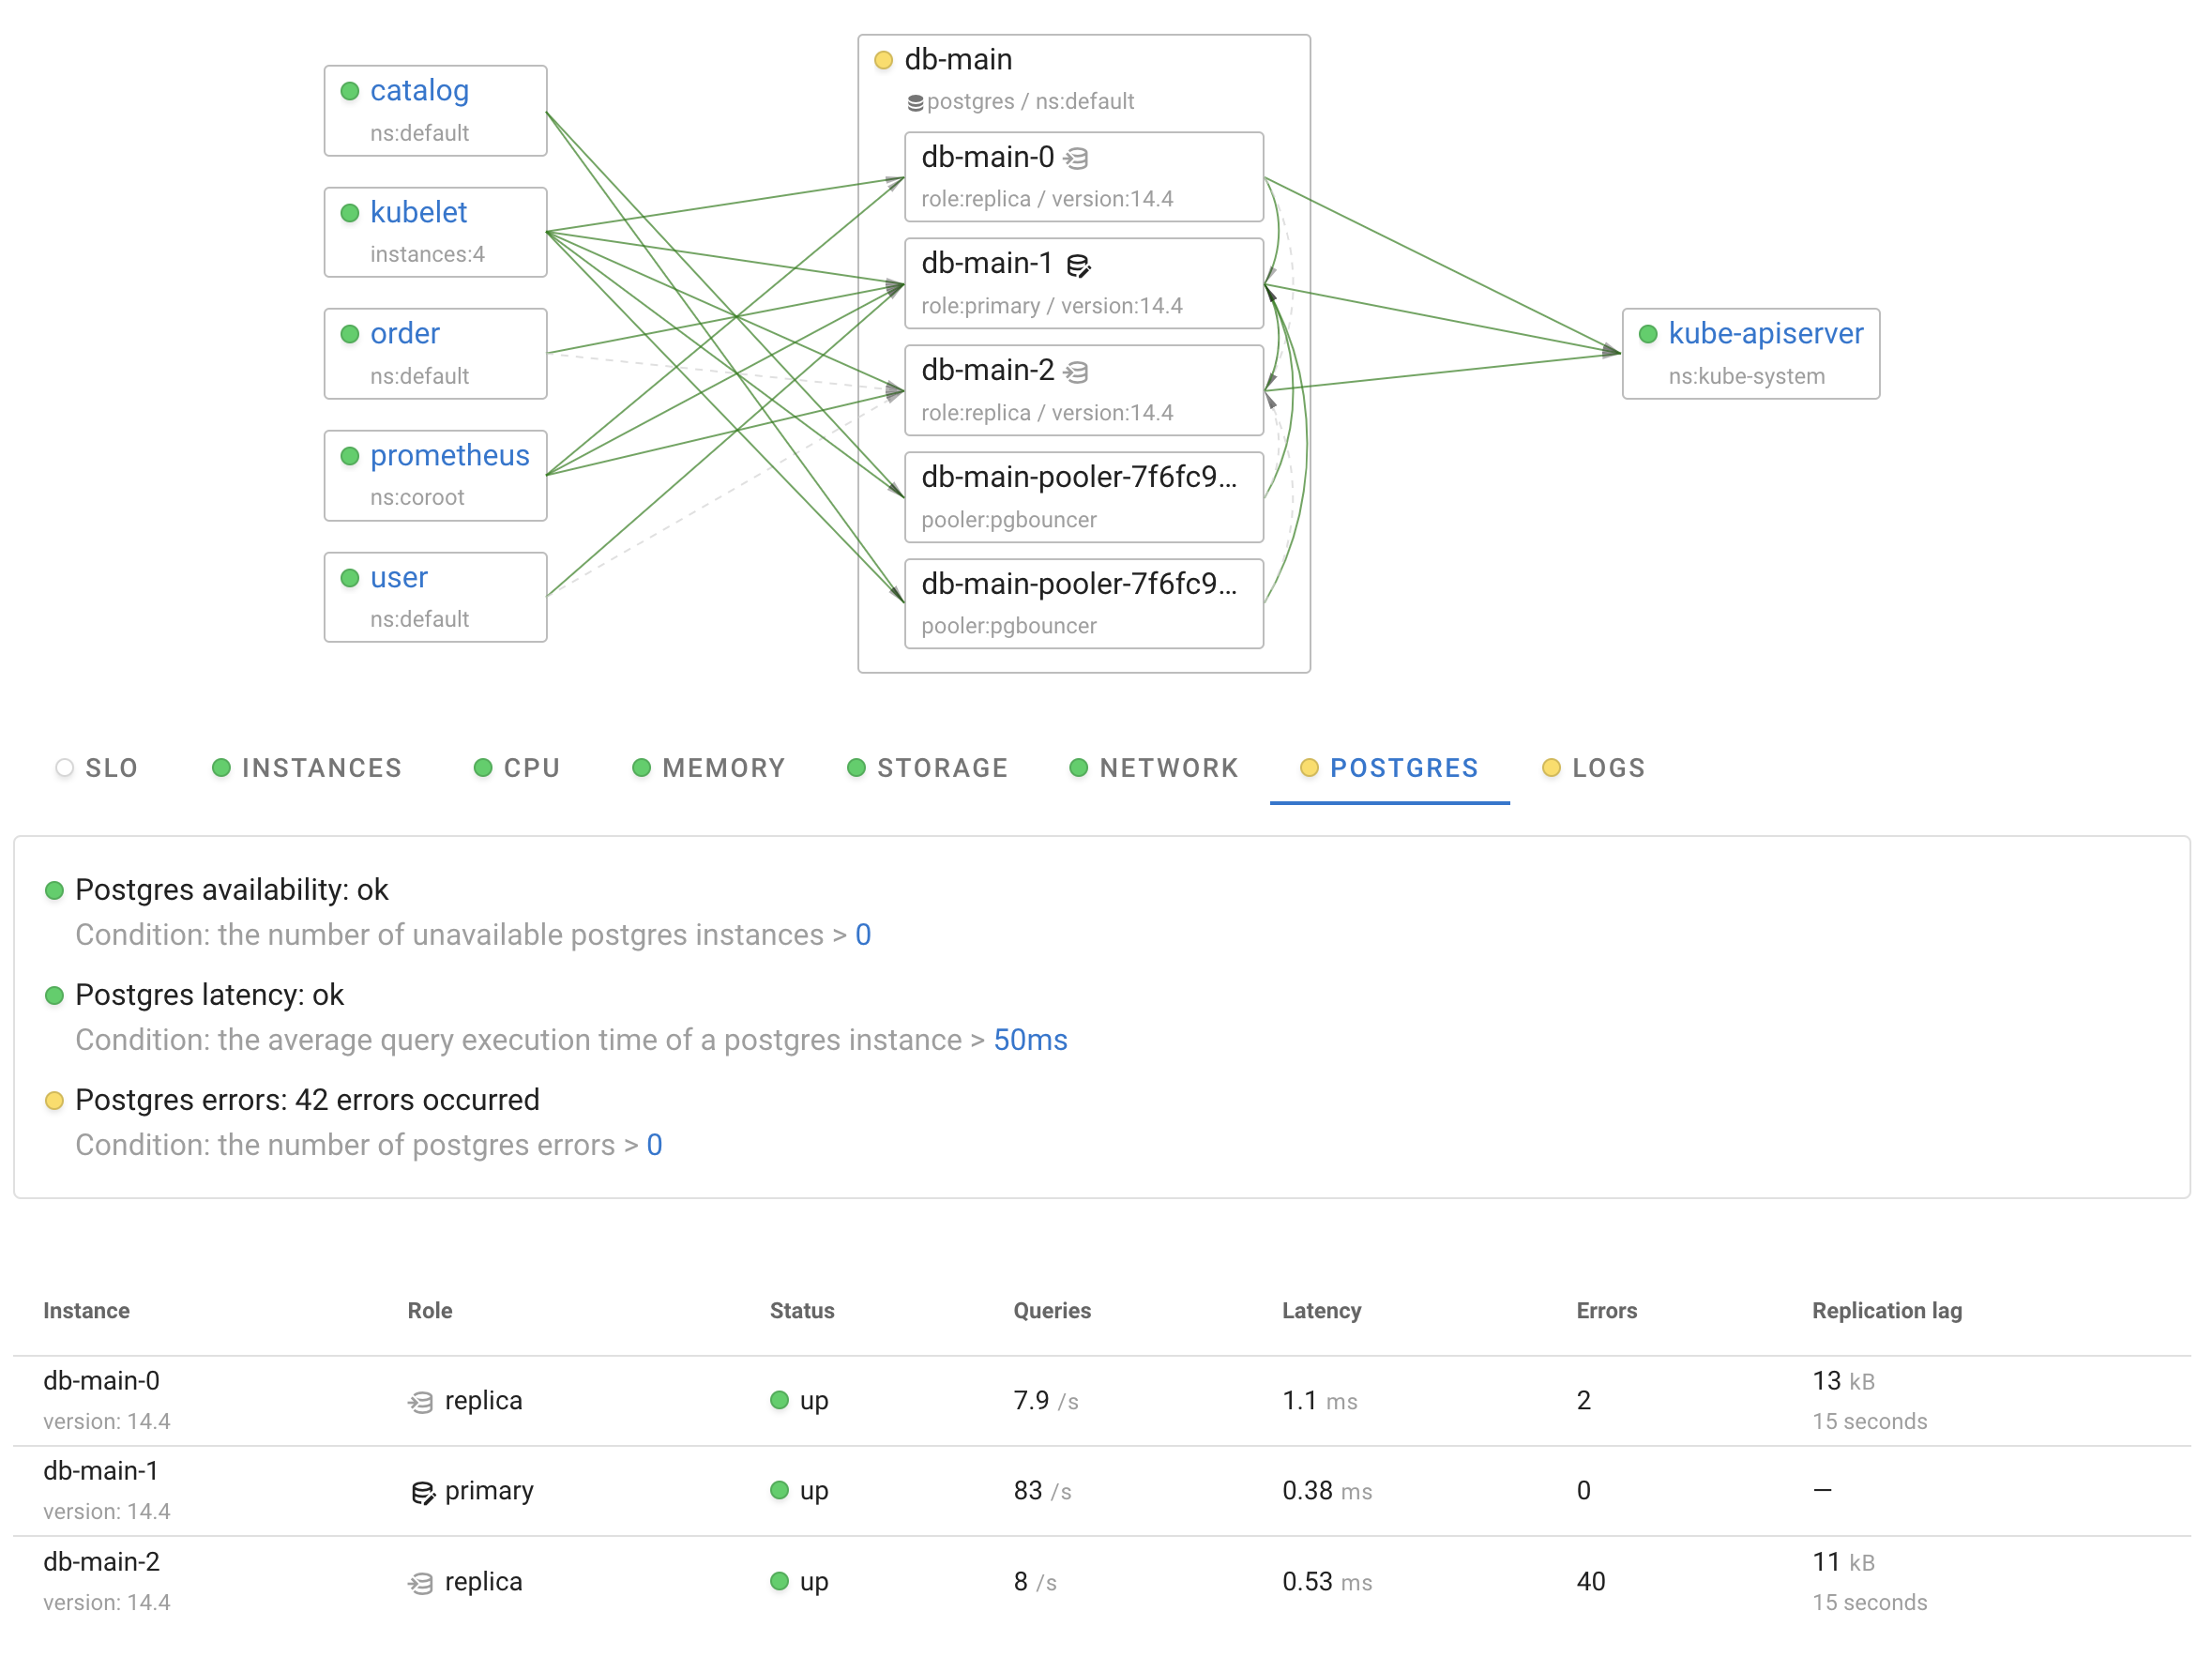2212x1657 pixels.
Task: Click the replica icon next to db-main-0 node
Action: (x=1076, y=158)
